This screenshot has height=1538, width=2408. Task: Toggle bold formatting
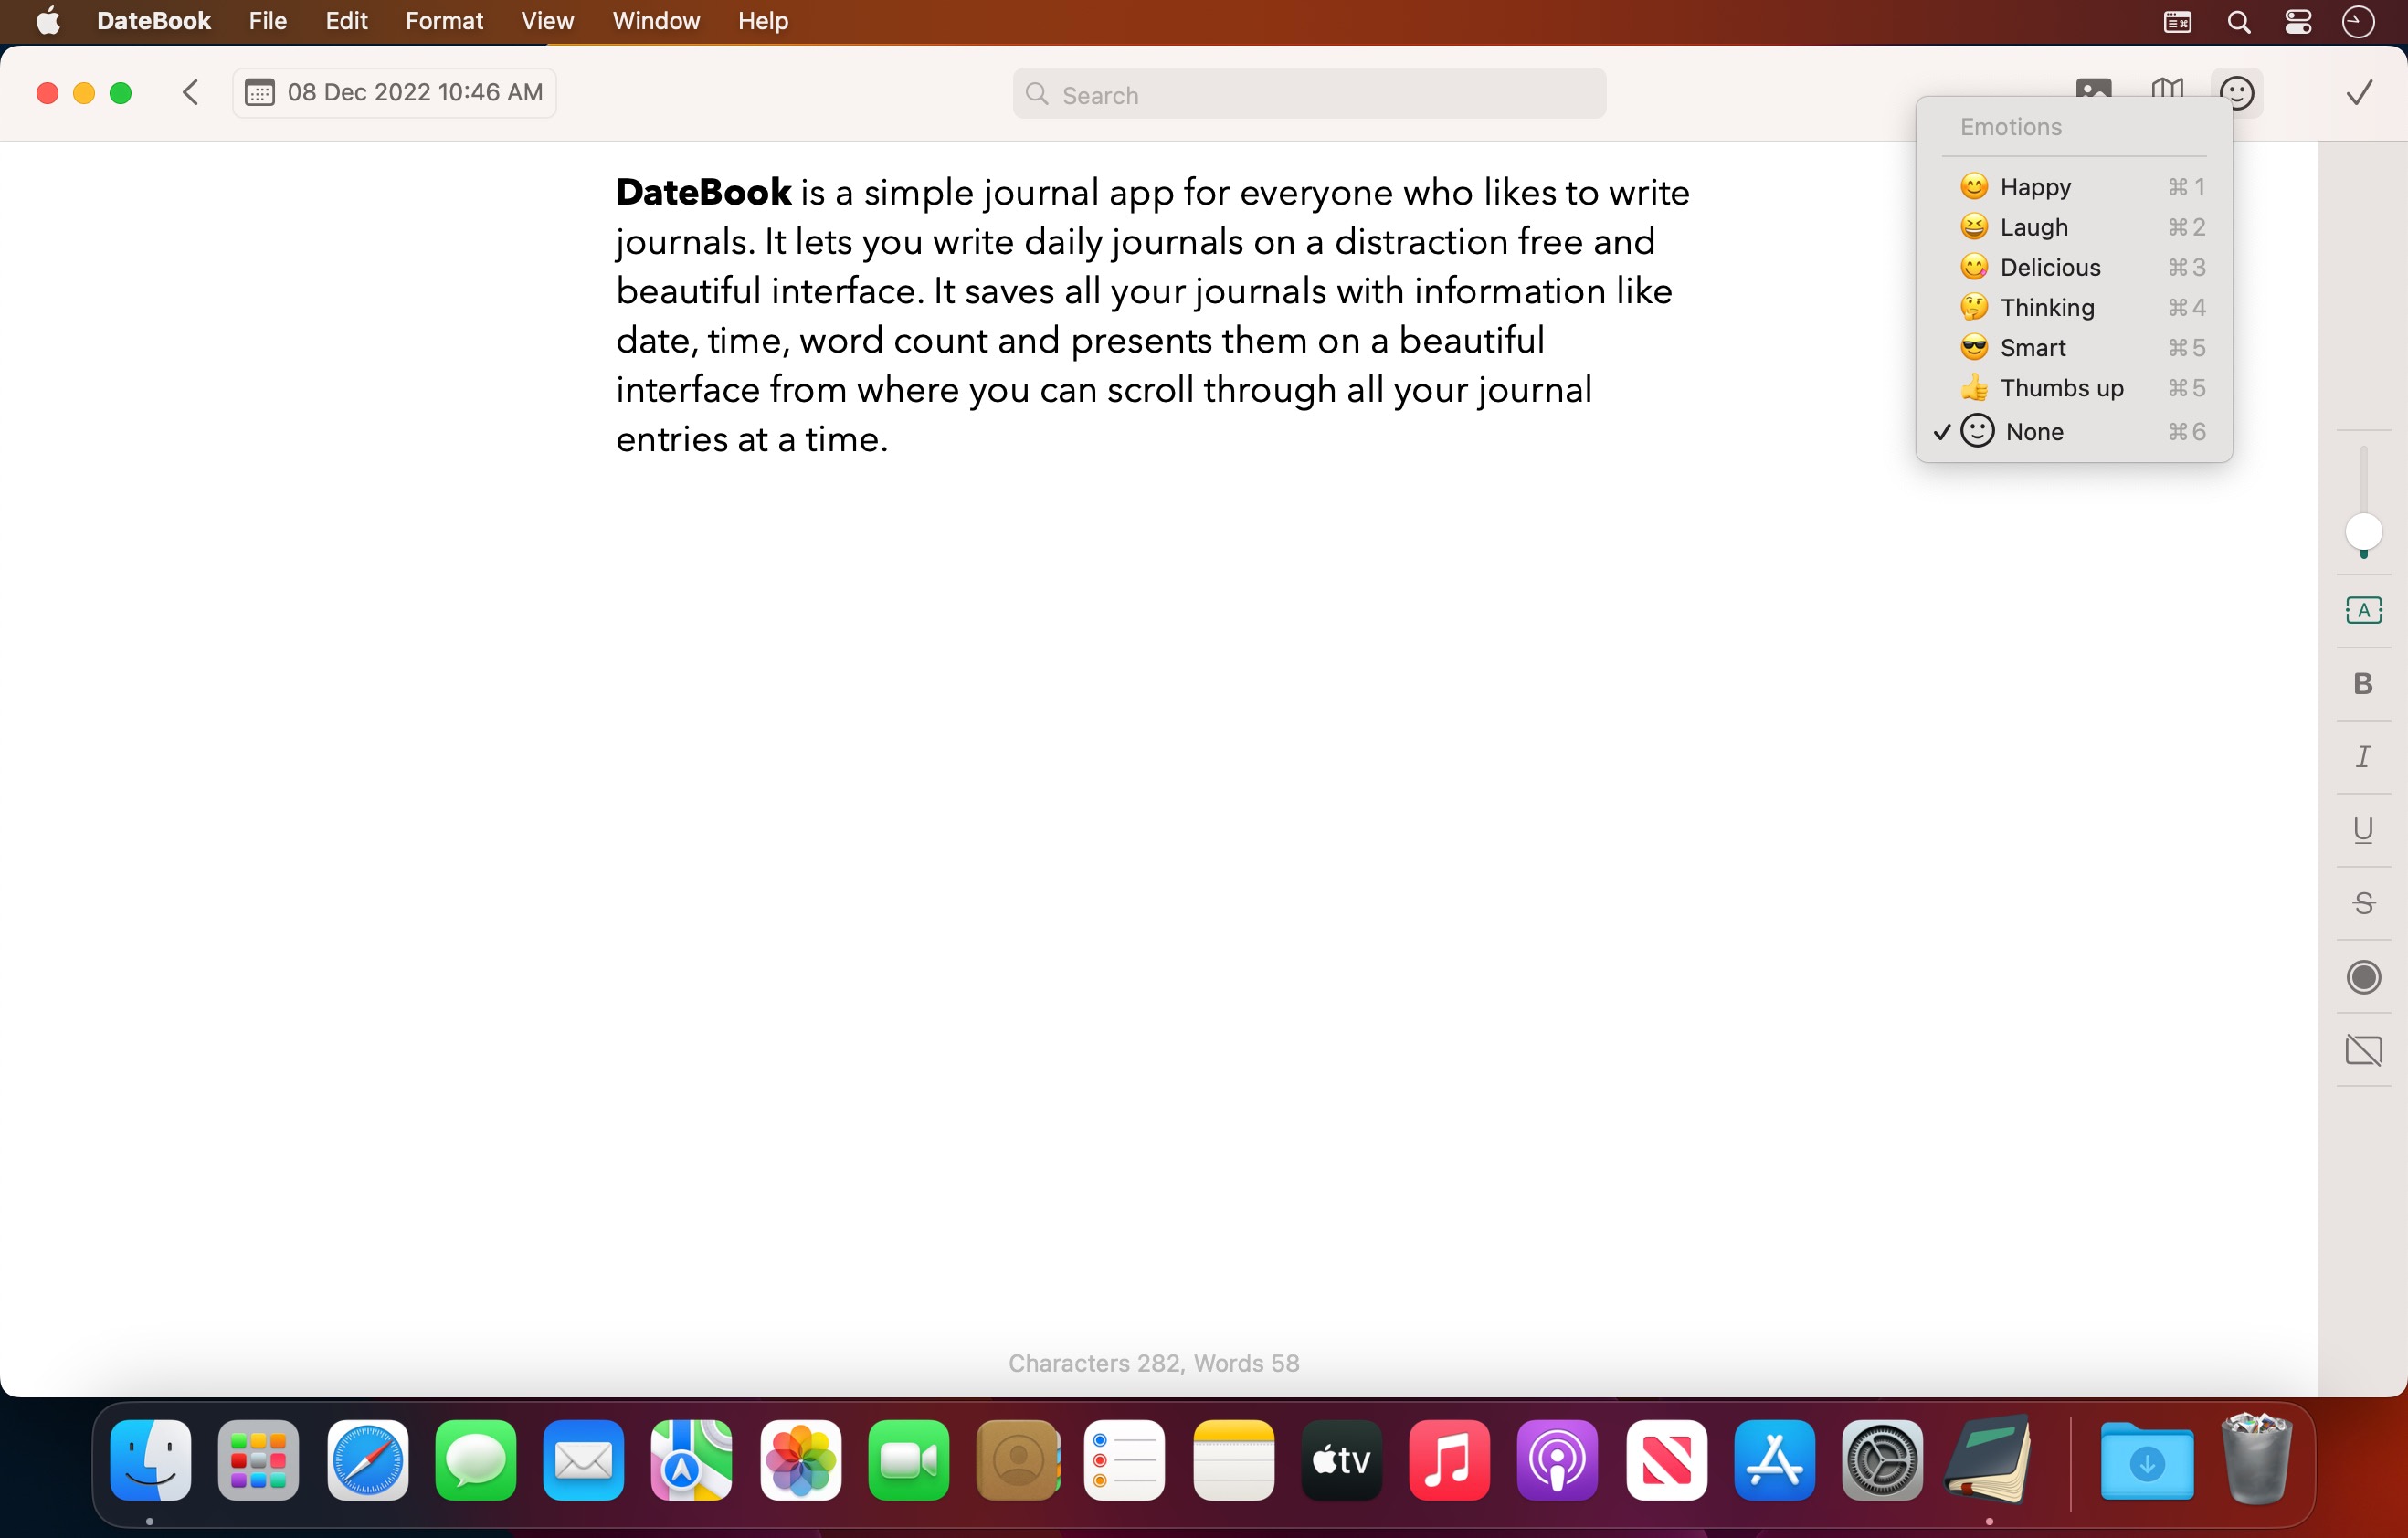2363,684
